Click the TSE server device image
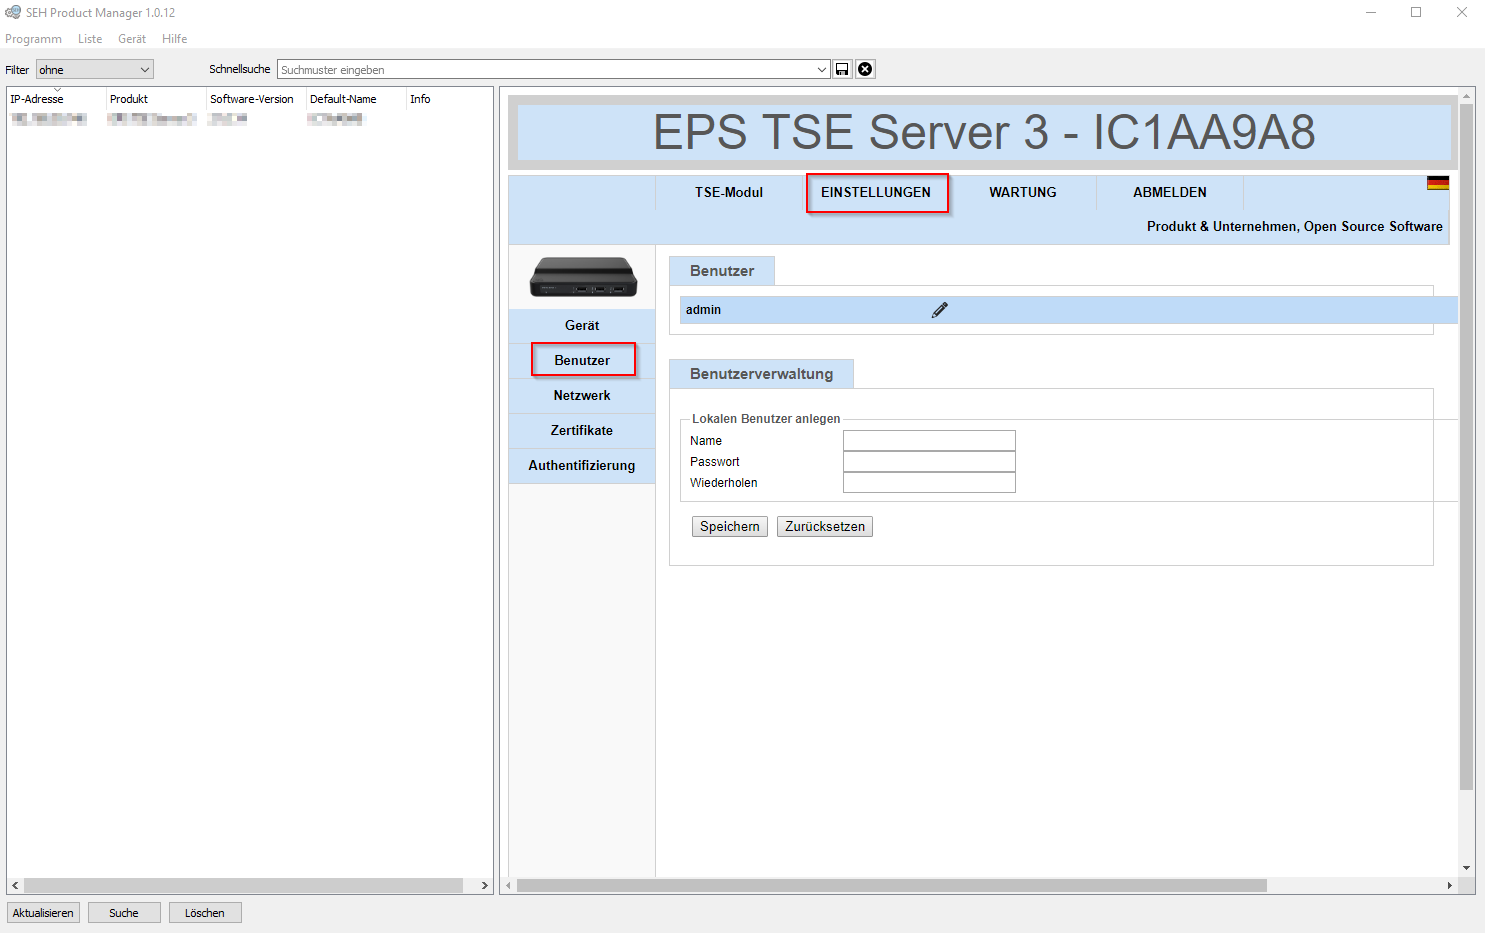This screenshot has height=933, width=1485. (582, 277)
